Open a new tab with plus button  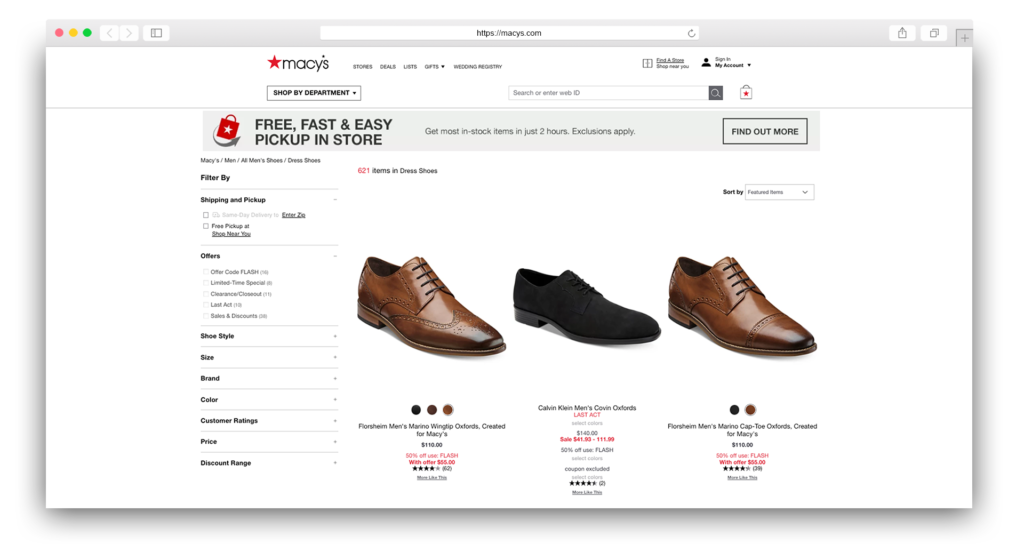click(x=964, y=38)
